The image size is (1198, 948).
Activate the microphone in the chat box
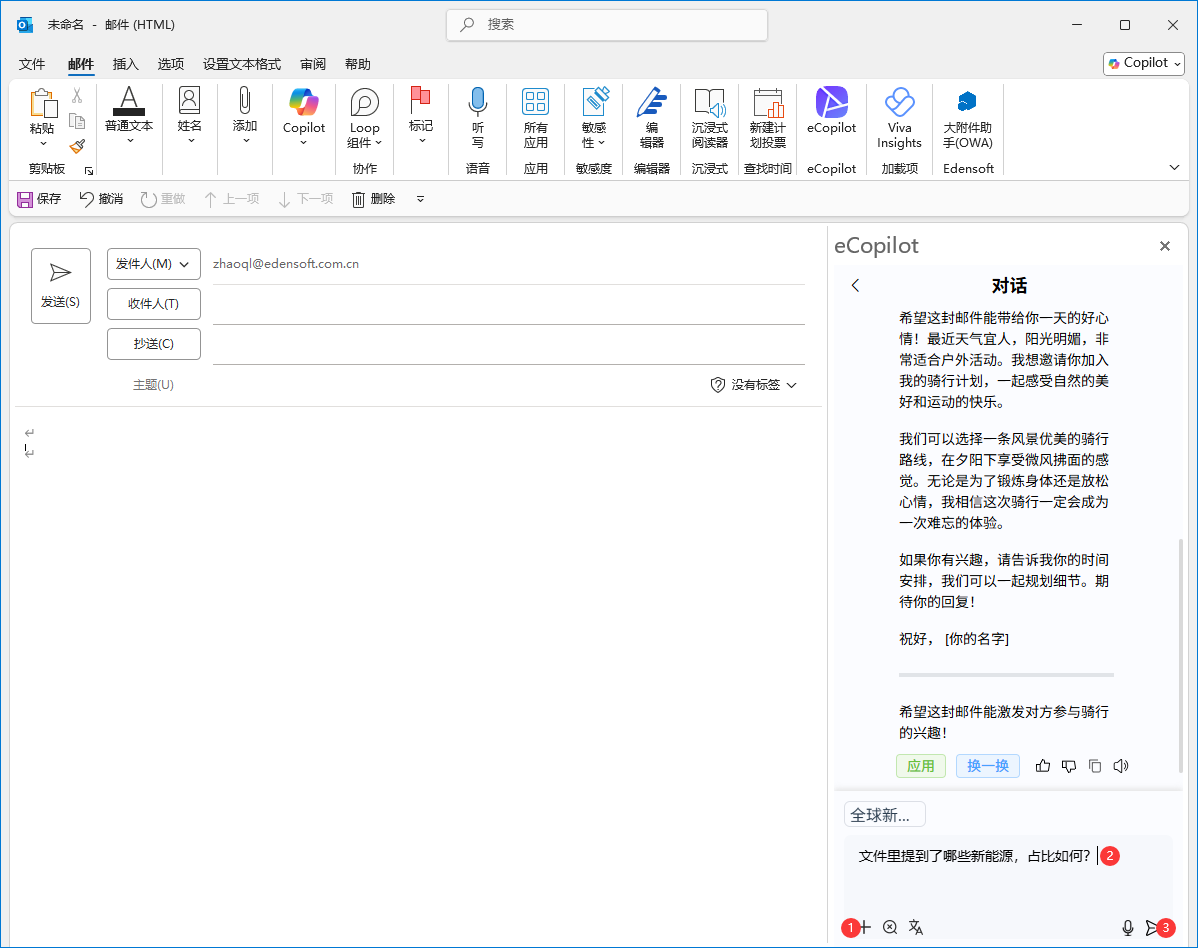1129,927
